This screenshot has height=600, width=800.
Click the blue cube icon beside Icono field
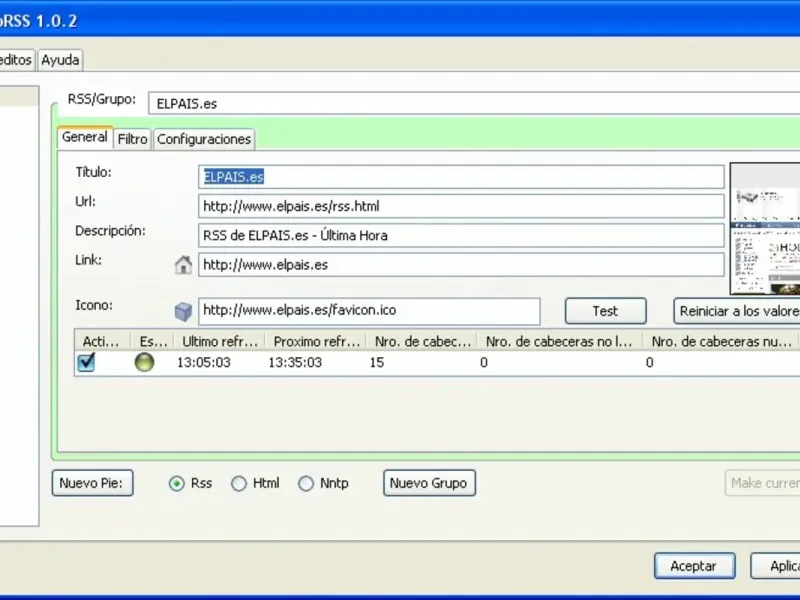[183, 311]
